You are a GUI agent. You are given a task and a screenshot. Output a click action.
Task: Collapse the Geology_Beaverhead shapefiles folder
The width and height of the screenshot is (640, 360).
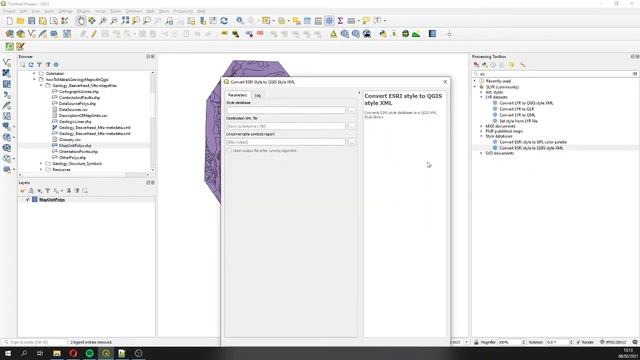pos(41,86)
